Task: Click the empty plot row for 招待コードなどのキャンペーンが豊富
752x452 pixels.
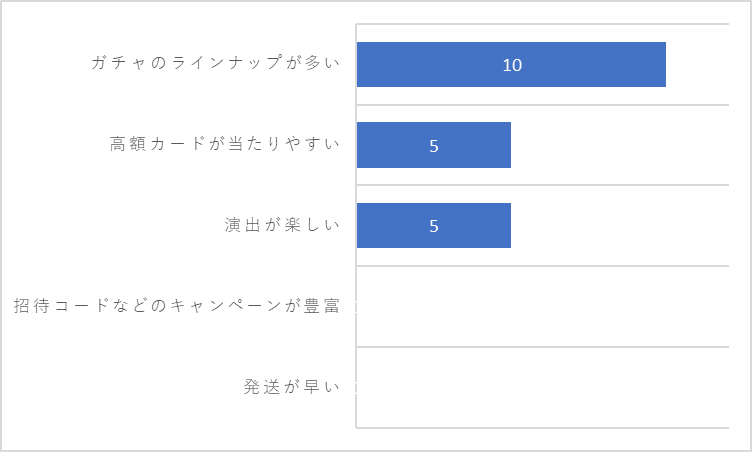Action: tap(543, 306)
